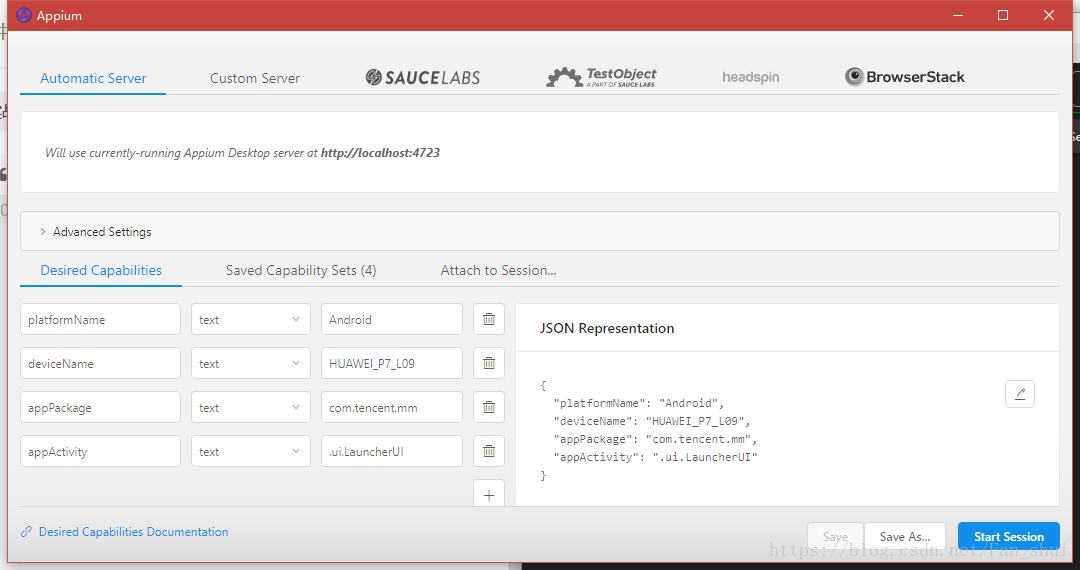Open the TestObject server tab
The width and height of the screenshot is (1080, 570).
click(x=601, y=77)
